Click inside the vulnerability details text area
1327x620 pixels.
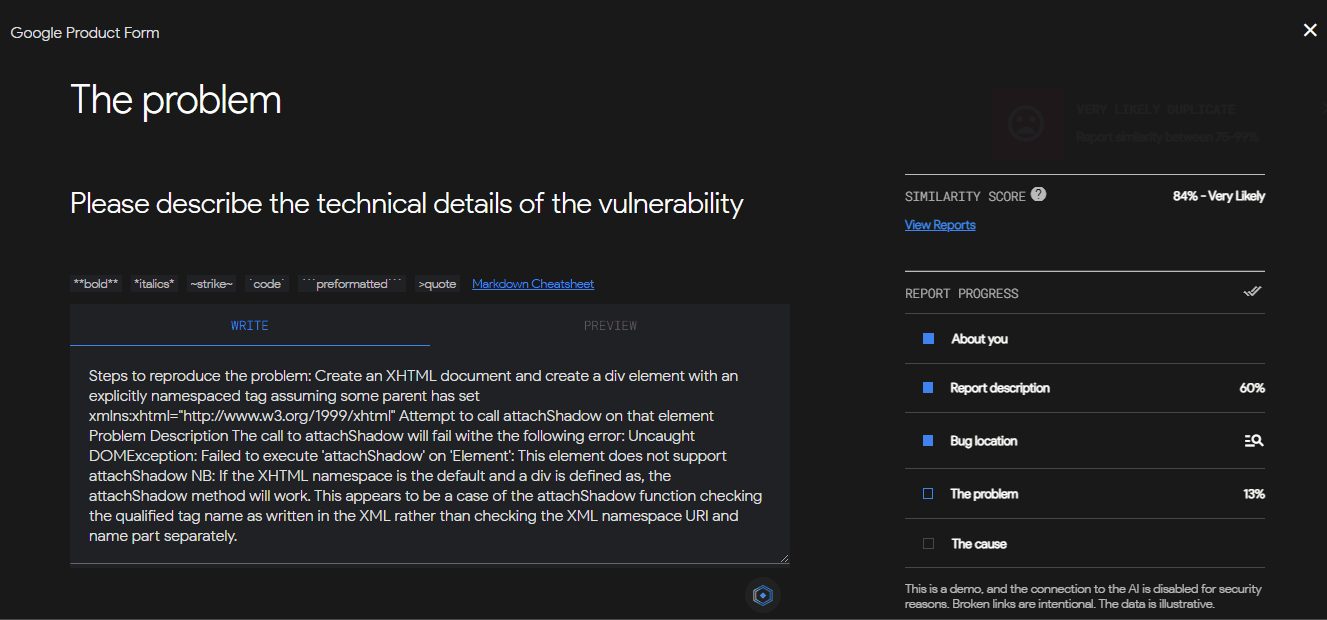430,455
